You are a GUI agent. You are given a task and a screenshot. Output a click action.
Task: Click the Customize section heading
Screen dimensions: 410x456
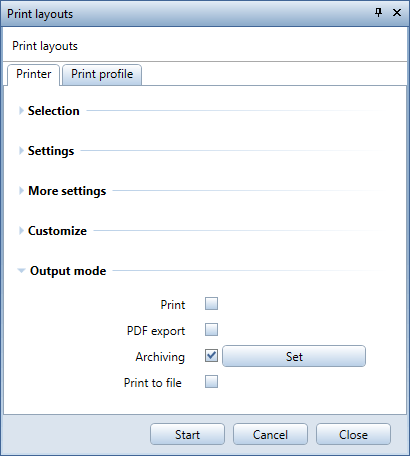[x=57, y=231]
